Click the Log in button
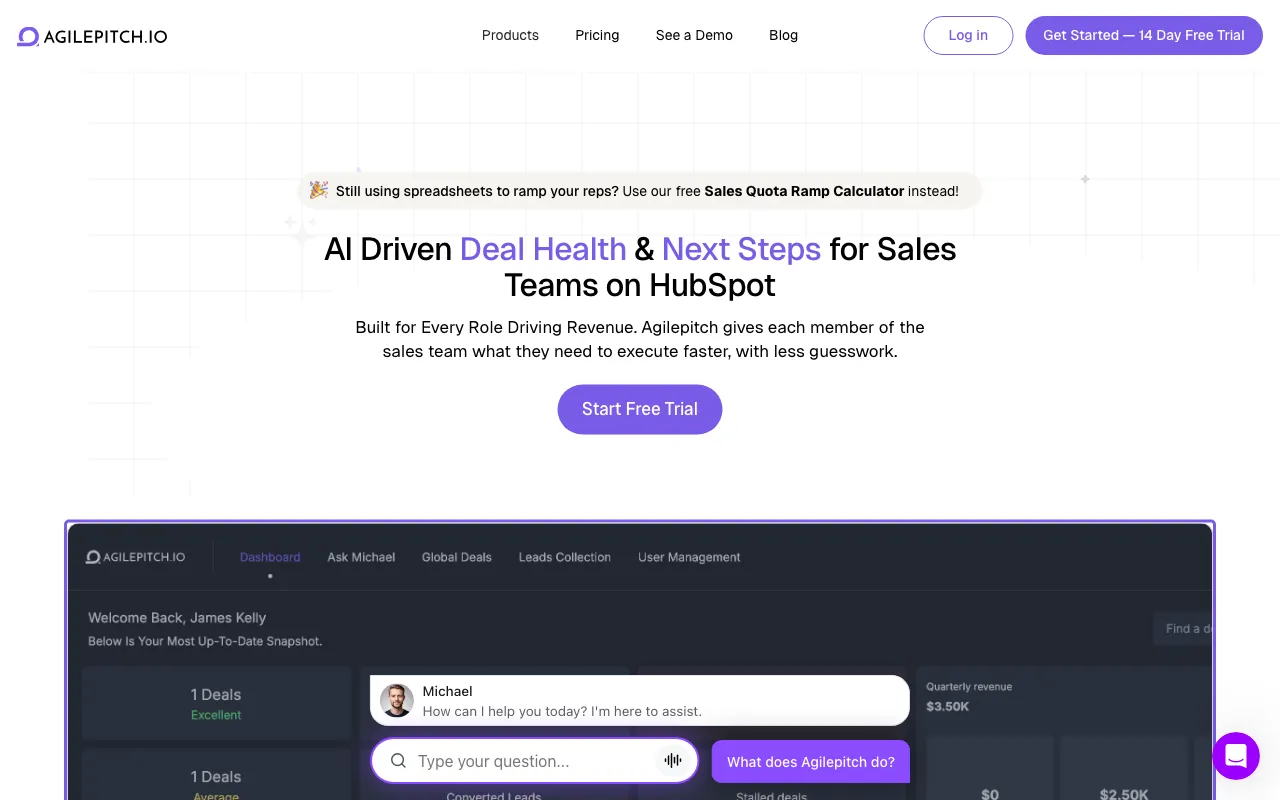1280x800 pixels. (x=968, y=35)
